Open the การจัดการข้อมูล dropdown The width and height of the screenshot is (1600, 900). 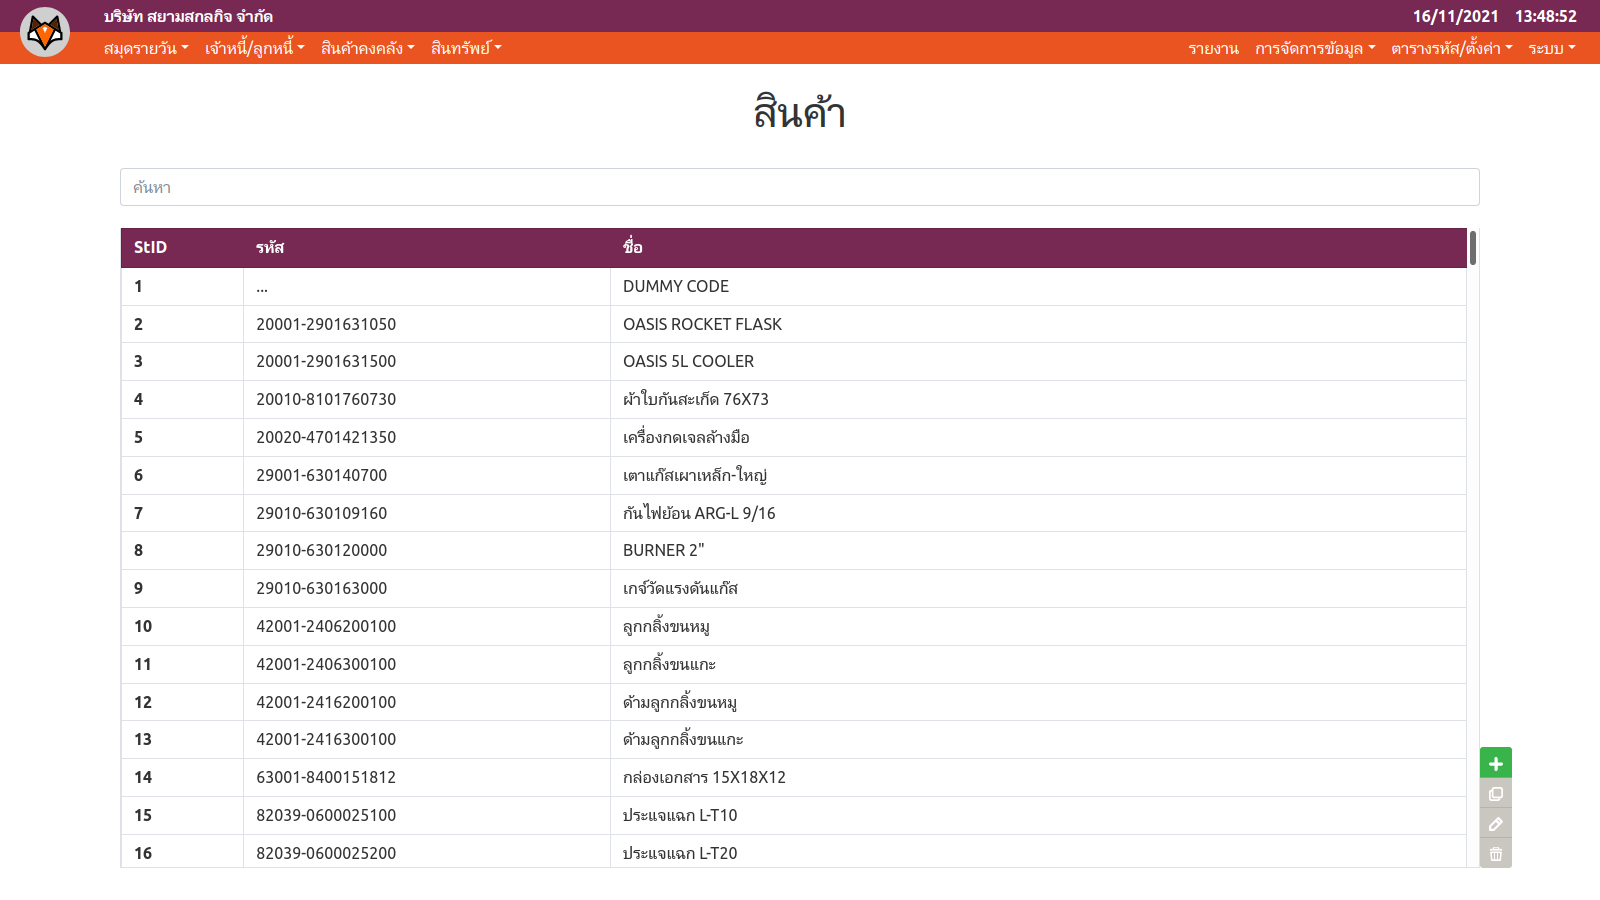(1315, 48)
